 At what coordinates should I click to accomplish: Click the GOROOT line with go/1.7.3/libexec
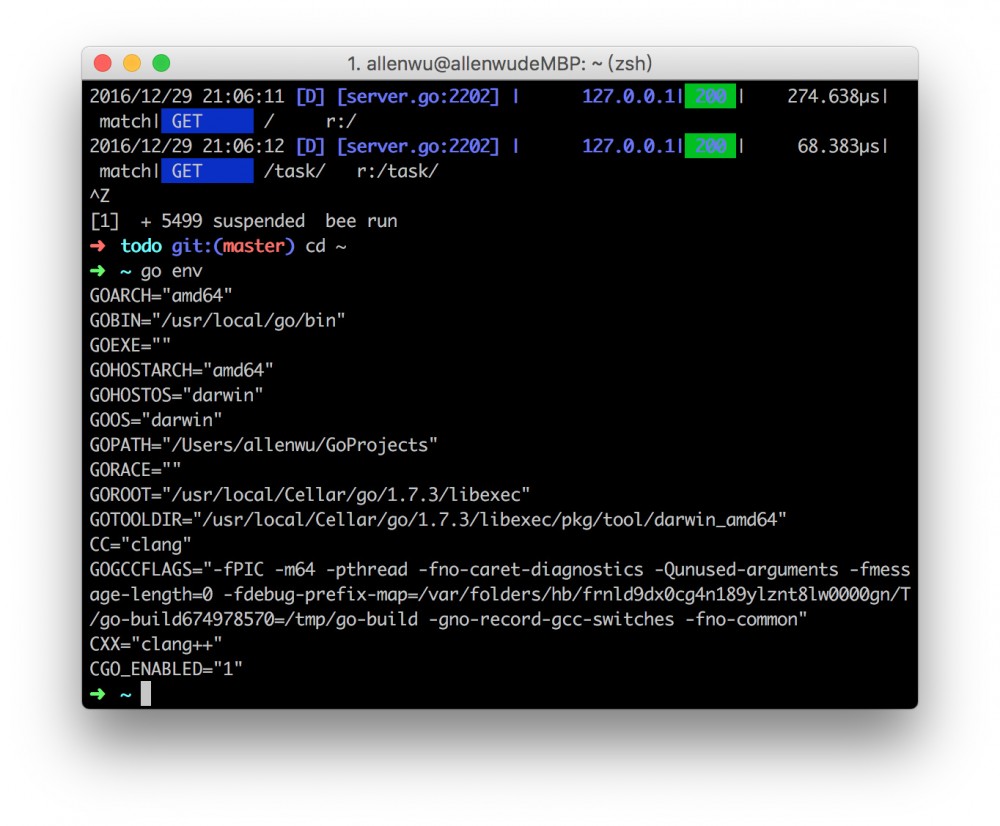[310, 494]
